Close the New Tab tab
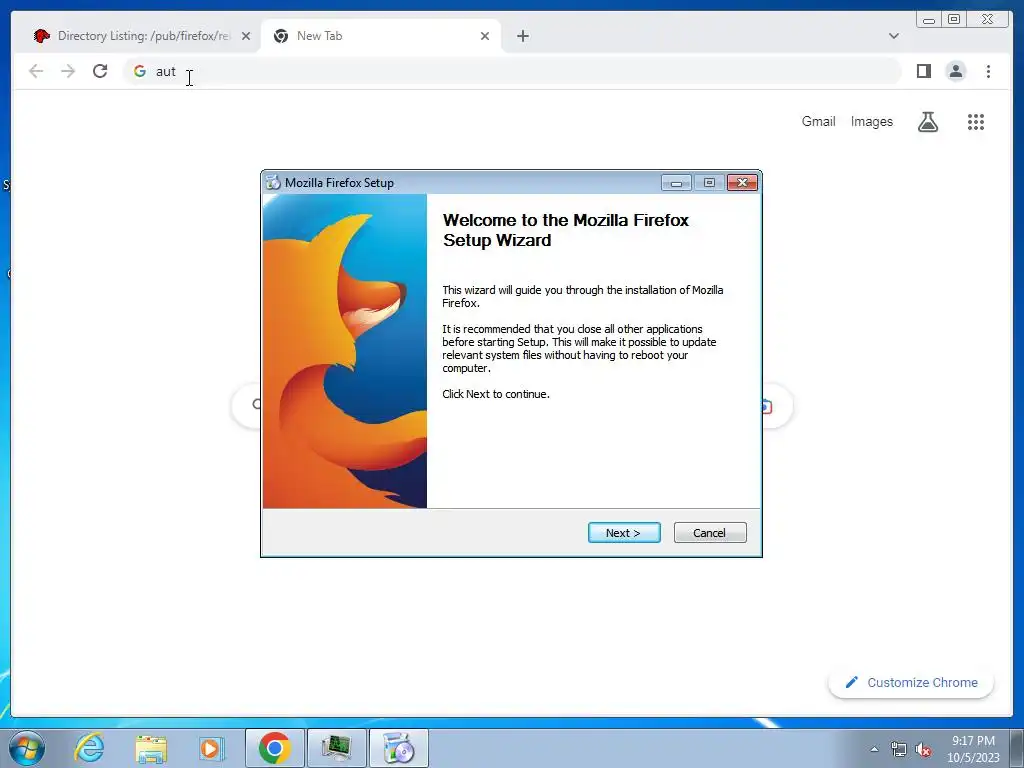The height and width of the screenshot is (768, 1024). click(485, 36)
